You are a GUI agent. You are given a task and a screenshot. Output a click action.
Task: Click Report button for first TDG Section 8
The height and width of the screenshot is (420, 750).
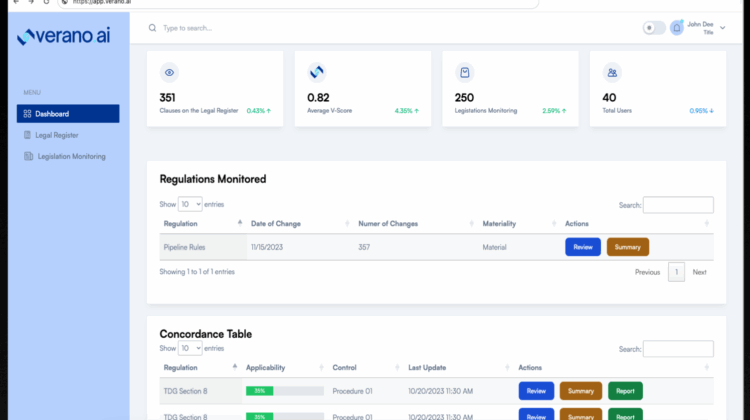pos(625,390)
